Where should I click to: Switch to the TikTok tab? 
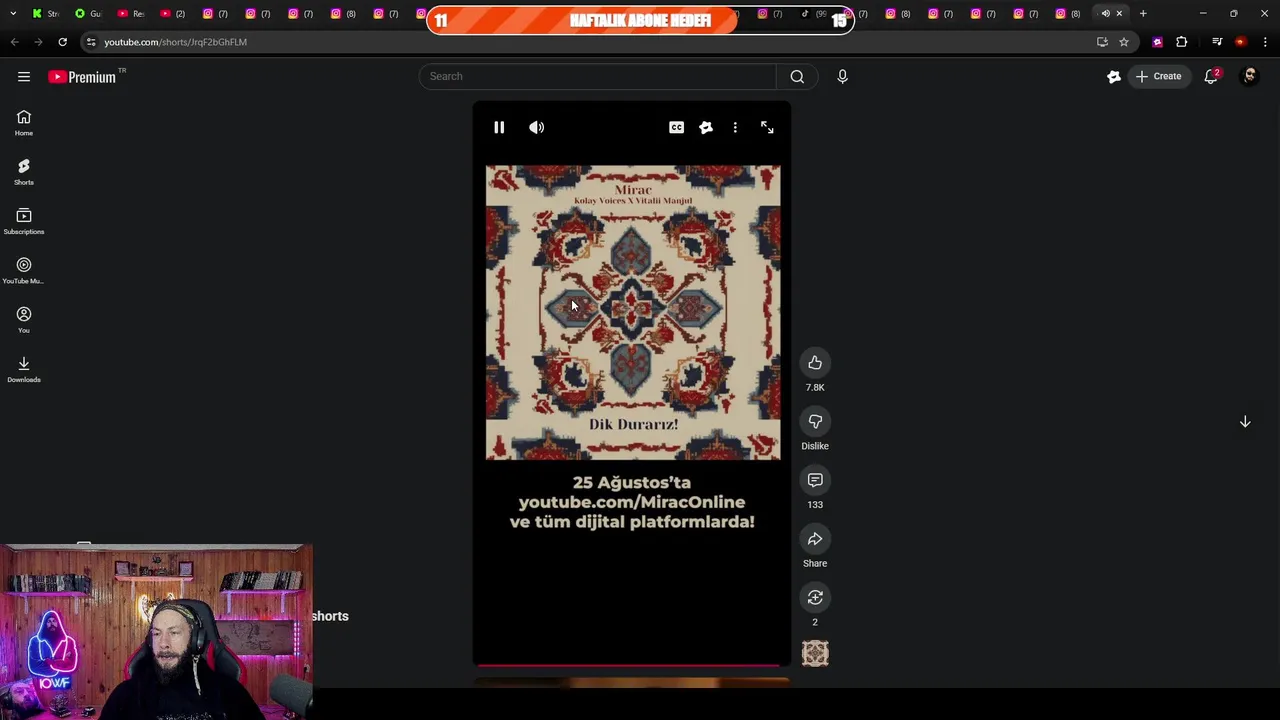(x=813, y=13)
